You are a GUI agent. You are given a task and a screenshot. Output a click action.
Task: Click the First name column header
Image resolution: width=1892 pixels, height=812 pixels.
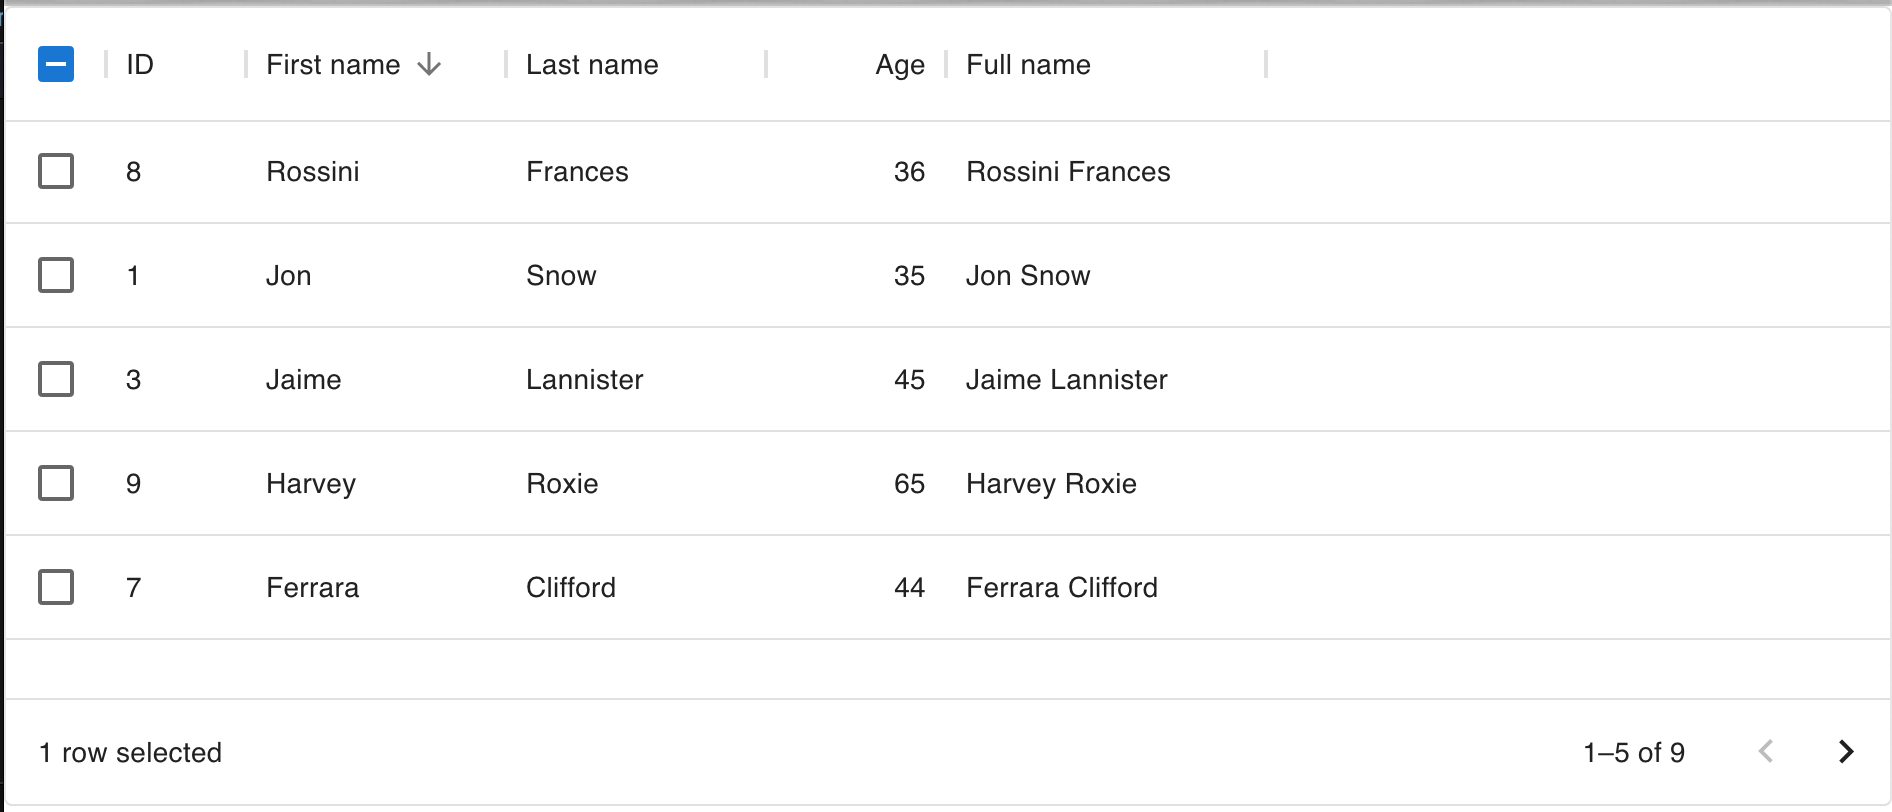[x=333, y=65]
